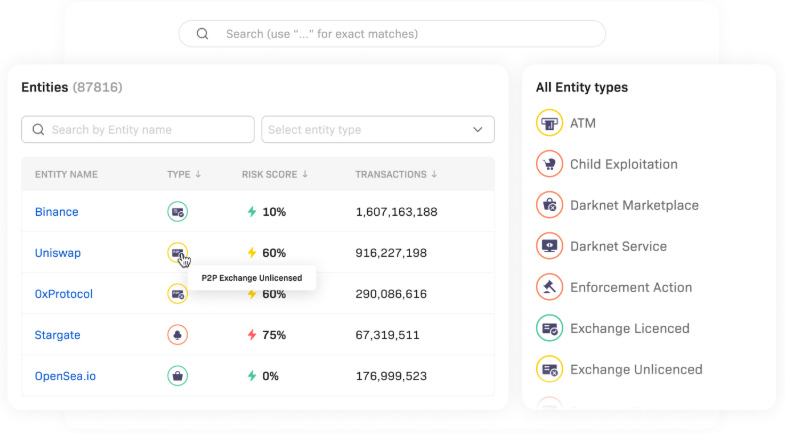Open the 0xProtocol entity link
Viewport: 785px width, 434px height.
click(64, 294)
